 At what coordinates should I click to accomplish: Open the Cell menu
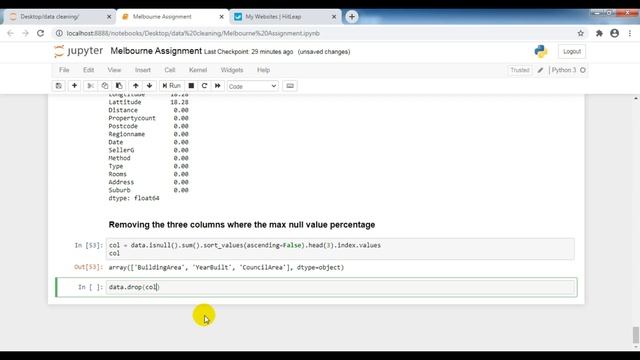pyautogui.click(x=170, y=70)
